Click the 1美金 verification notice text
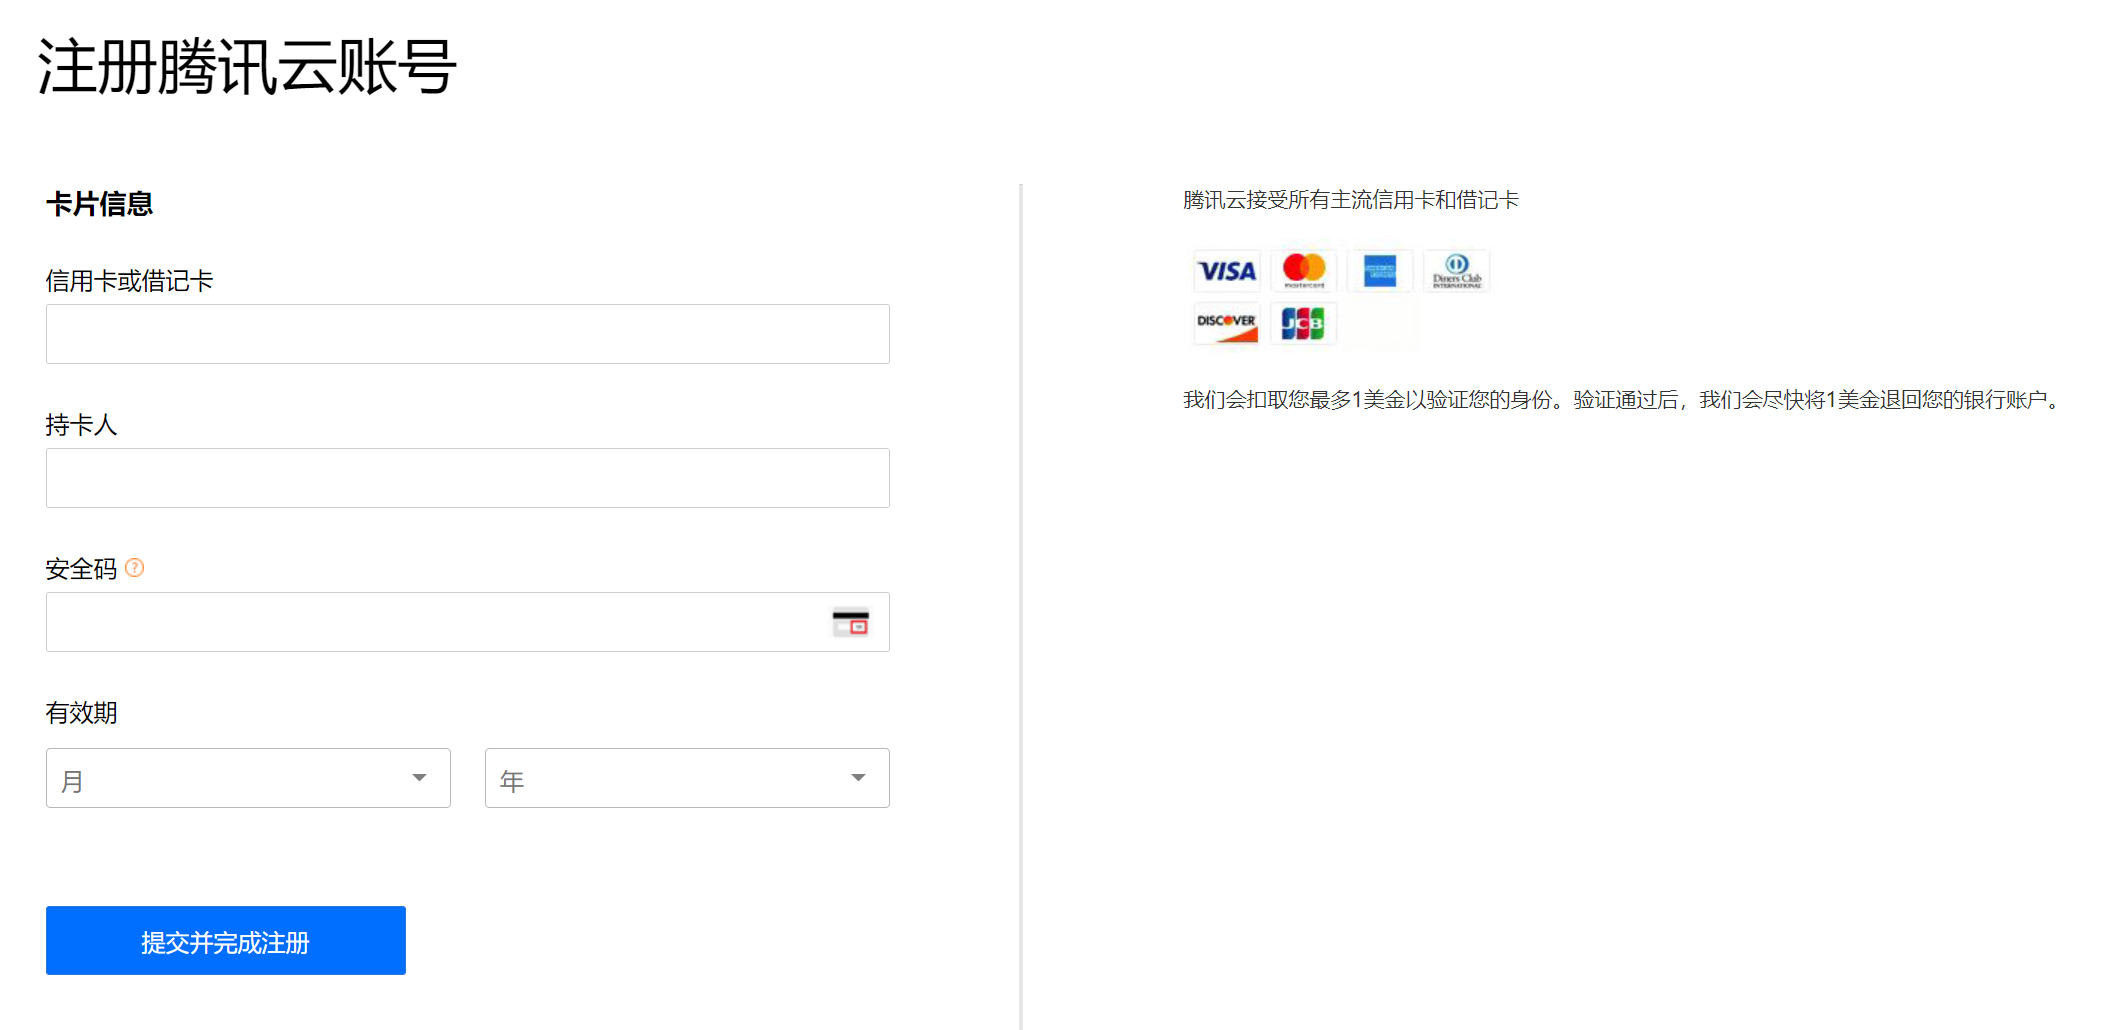Viewport: 2105px width, 1030px height. click(x=1623, y=400)
